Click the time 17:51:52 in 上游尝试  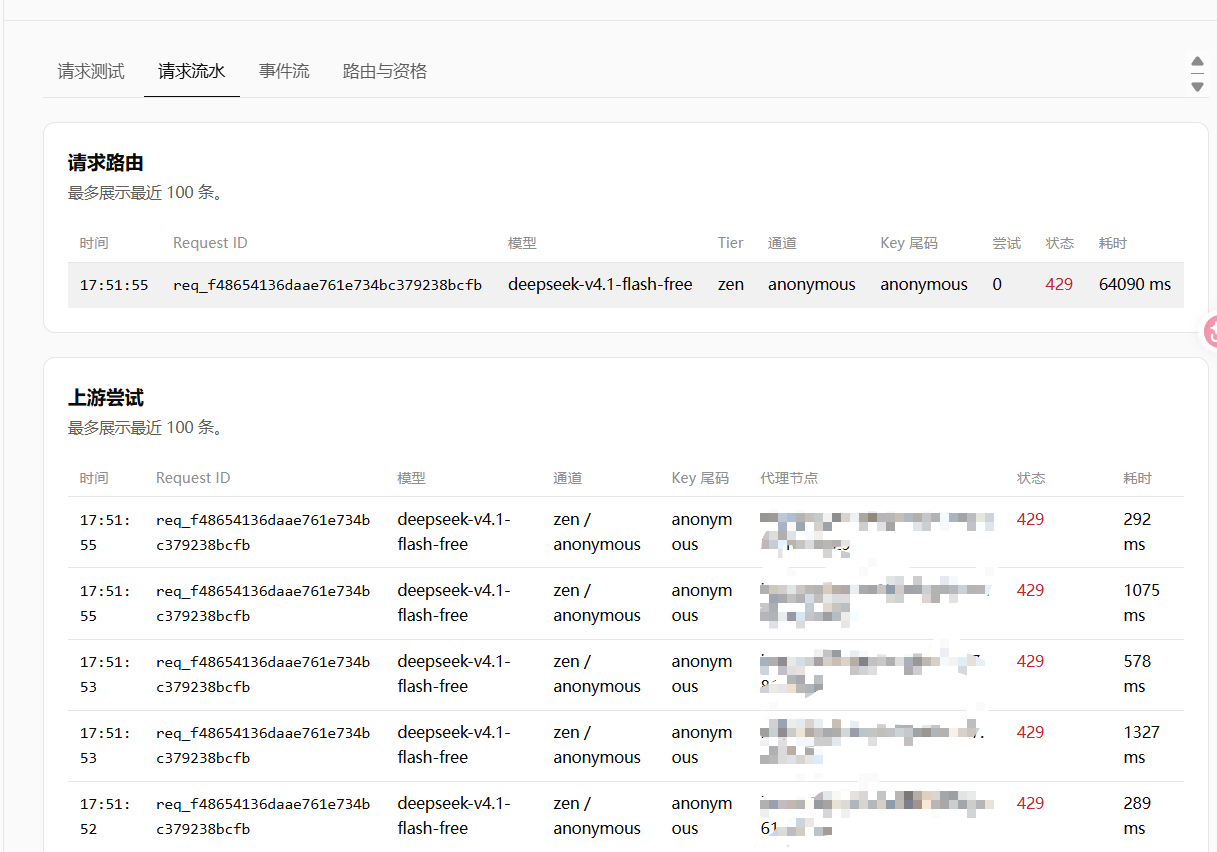[x=105, y=816]
